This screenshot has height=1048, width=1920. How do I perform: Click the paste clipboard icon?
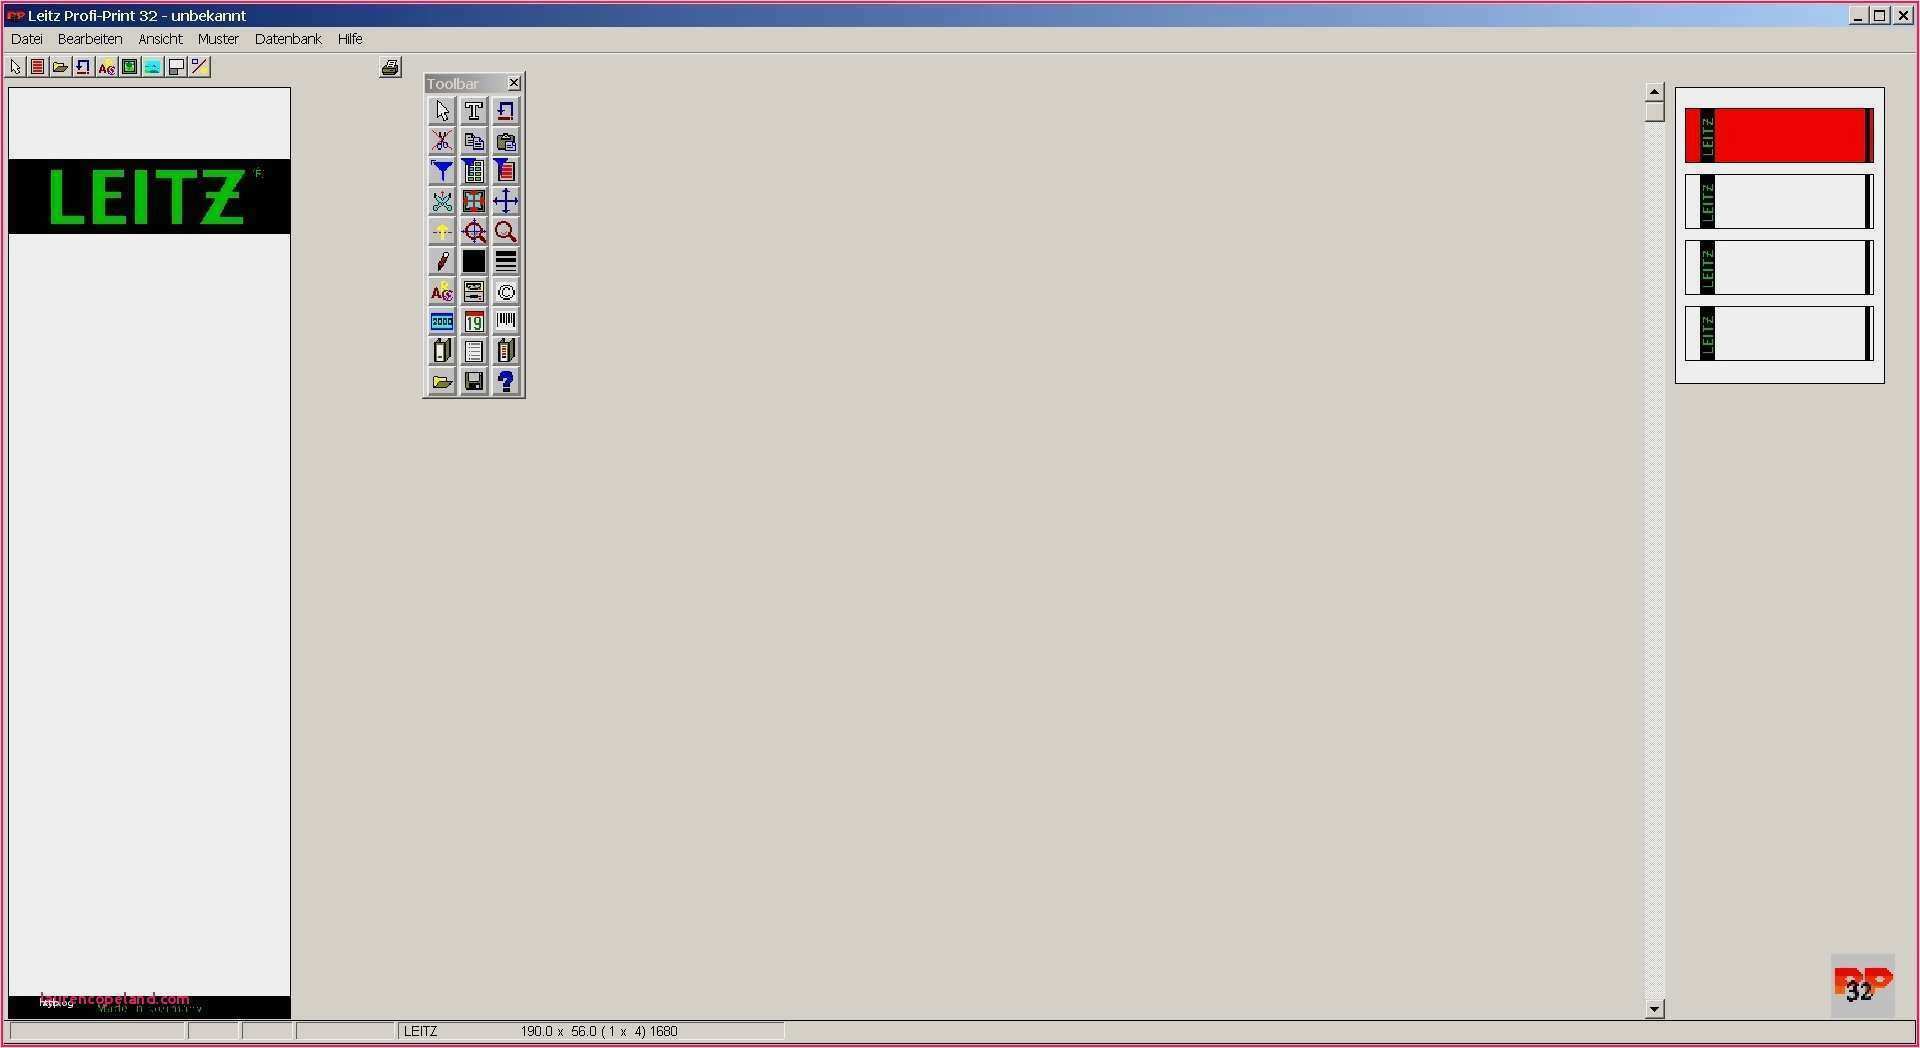[506, 141]
